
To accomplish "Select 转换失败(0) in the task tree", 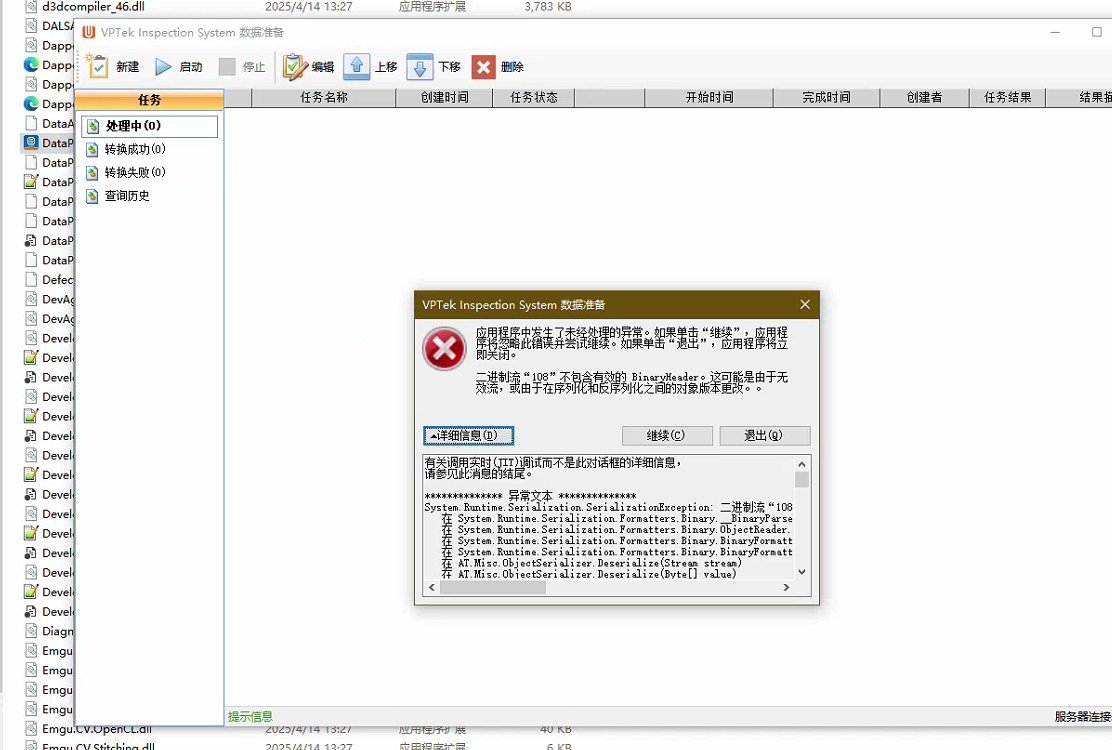I will 126,173.
